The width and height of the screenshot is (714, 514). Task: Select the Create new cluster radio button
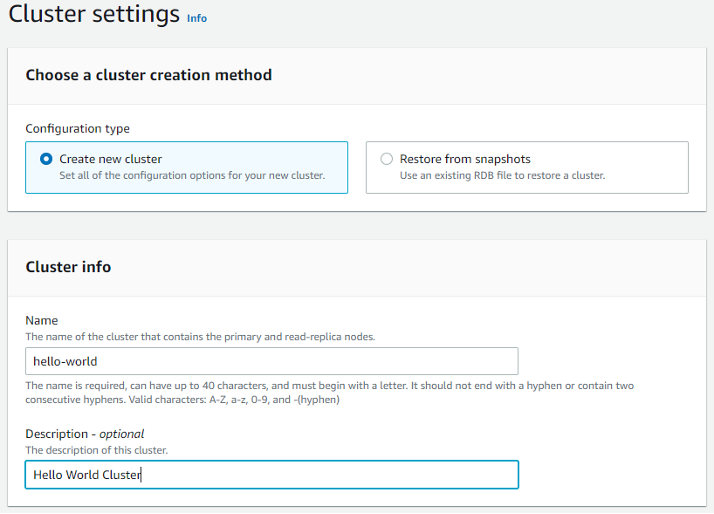tap(46, 159)
